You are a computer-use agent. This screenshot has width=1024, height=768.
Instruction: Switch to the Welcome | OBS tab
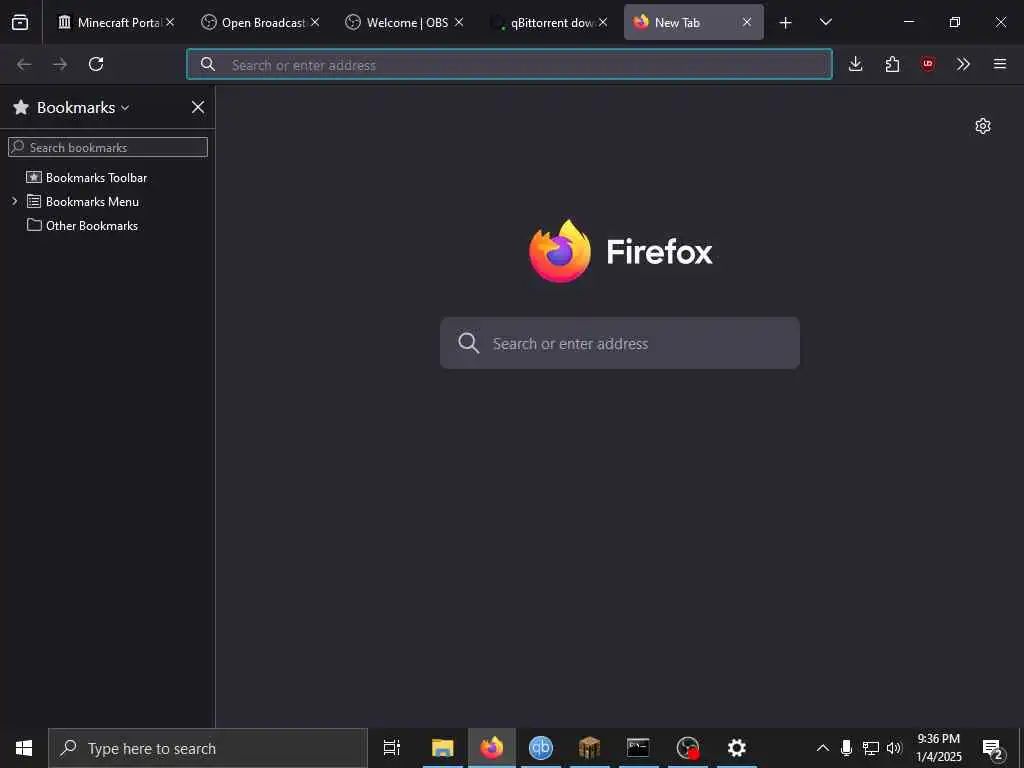(404, 22)
